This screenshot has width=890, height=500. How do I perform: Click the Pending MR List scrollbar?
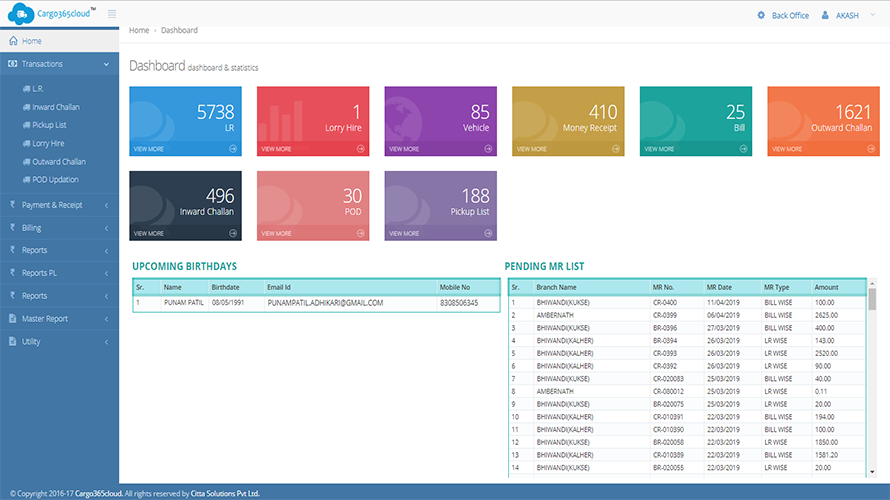(x=873, y=380)
